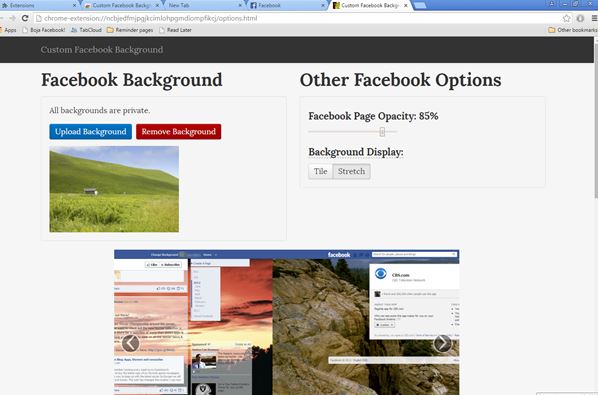Select the Stretch background display option
The height and width of the screenshot is (395, 598).
point(351,171)
